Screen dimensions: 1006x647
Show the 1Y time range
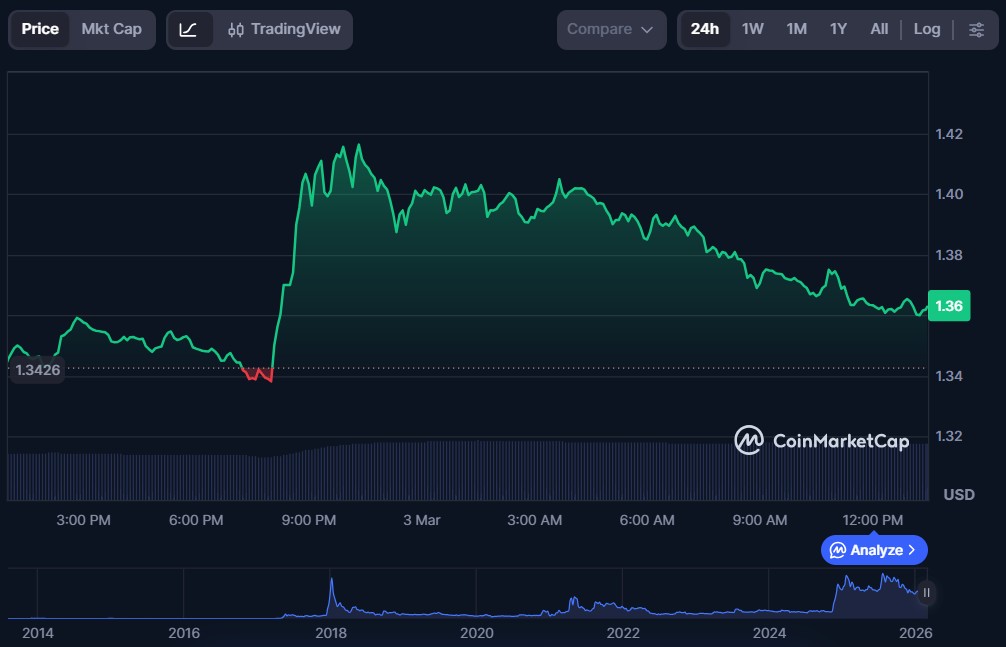coord(838,30)
